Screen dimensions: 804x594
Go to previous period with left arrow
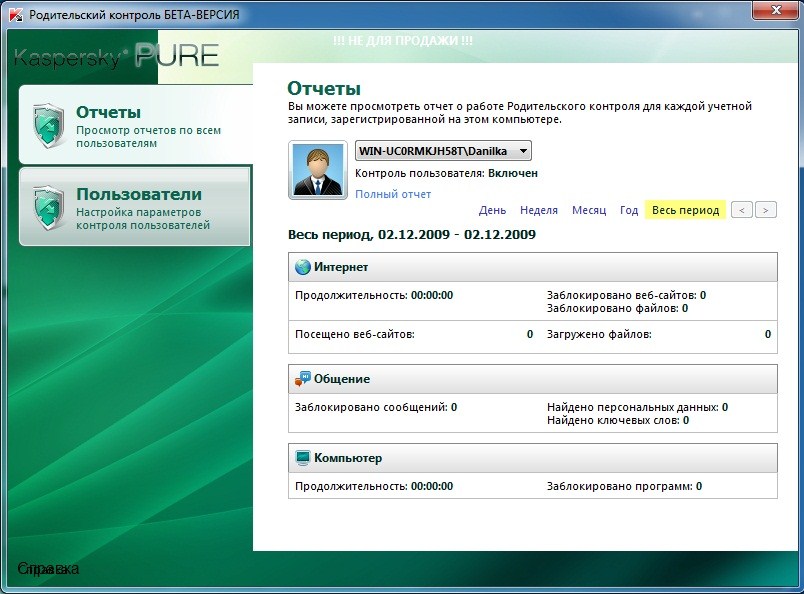click(x=741, y=210)
